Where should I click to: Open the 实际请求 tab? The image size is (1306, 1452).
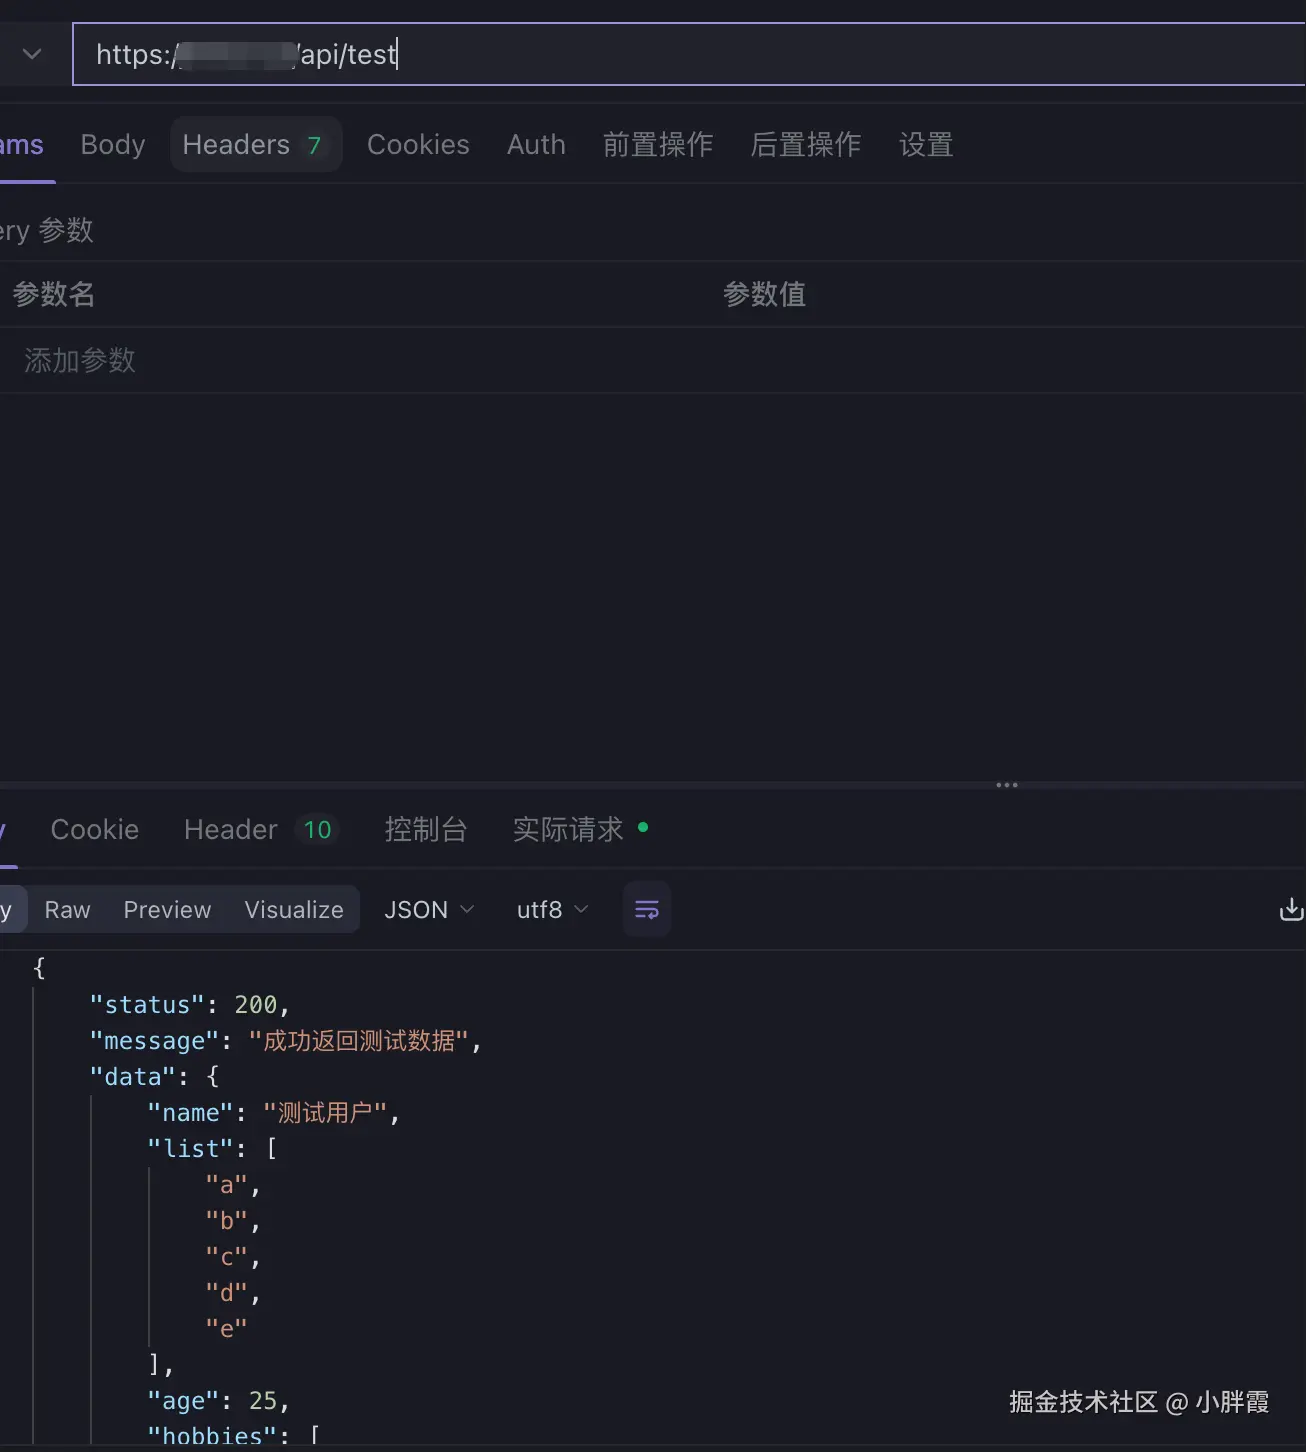coord(581,830)
